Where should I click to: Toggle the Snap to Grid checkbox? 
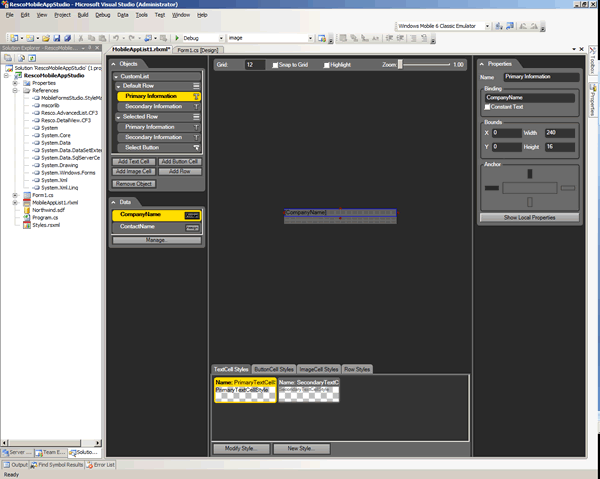275,65
